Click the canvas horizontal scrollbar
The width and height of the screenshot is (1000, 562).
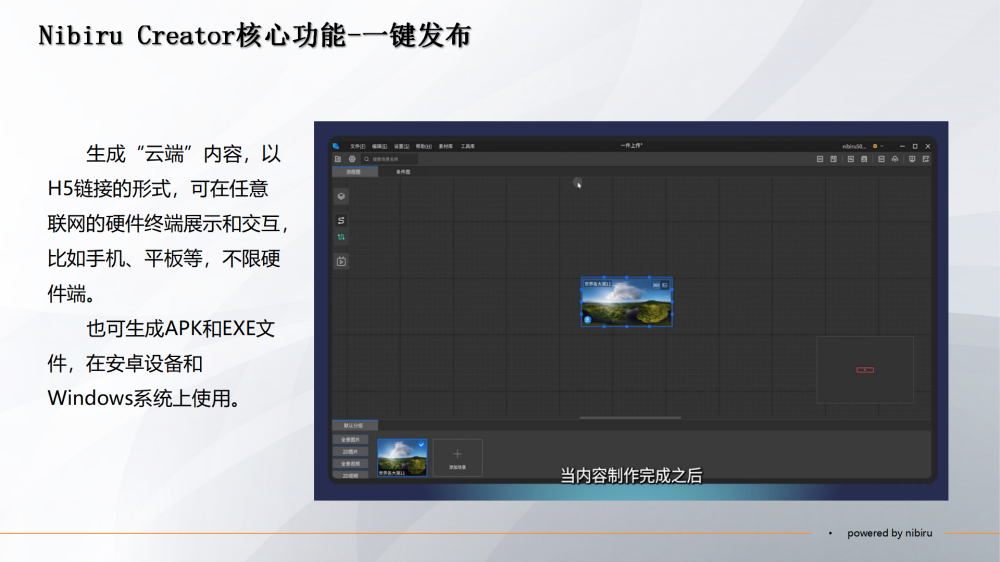point(630,418)
